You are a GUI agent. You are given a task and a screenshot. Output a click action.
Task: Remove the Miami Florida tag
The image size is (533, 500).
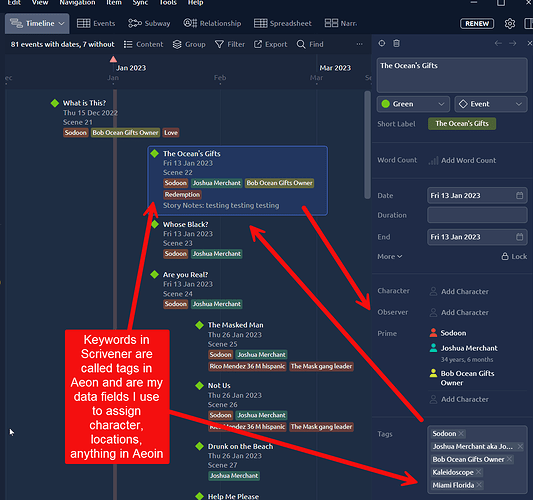[x=479, y=485]
